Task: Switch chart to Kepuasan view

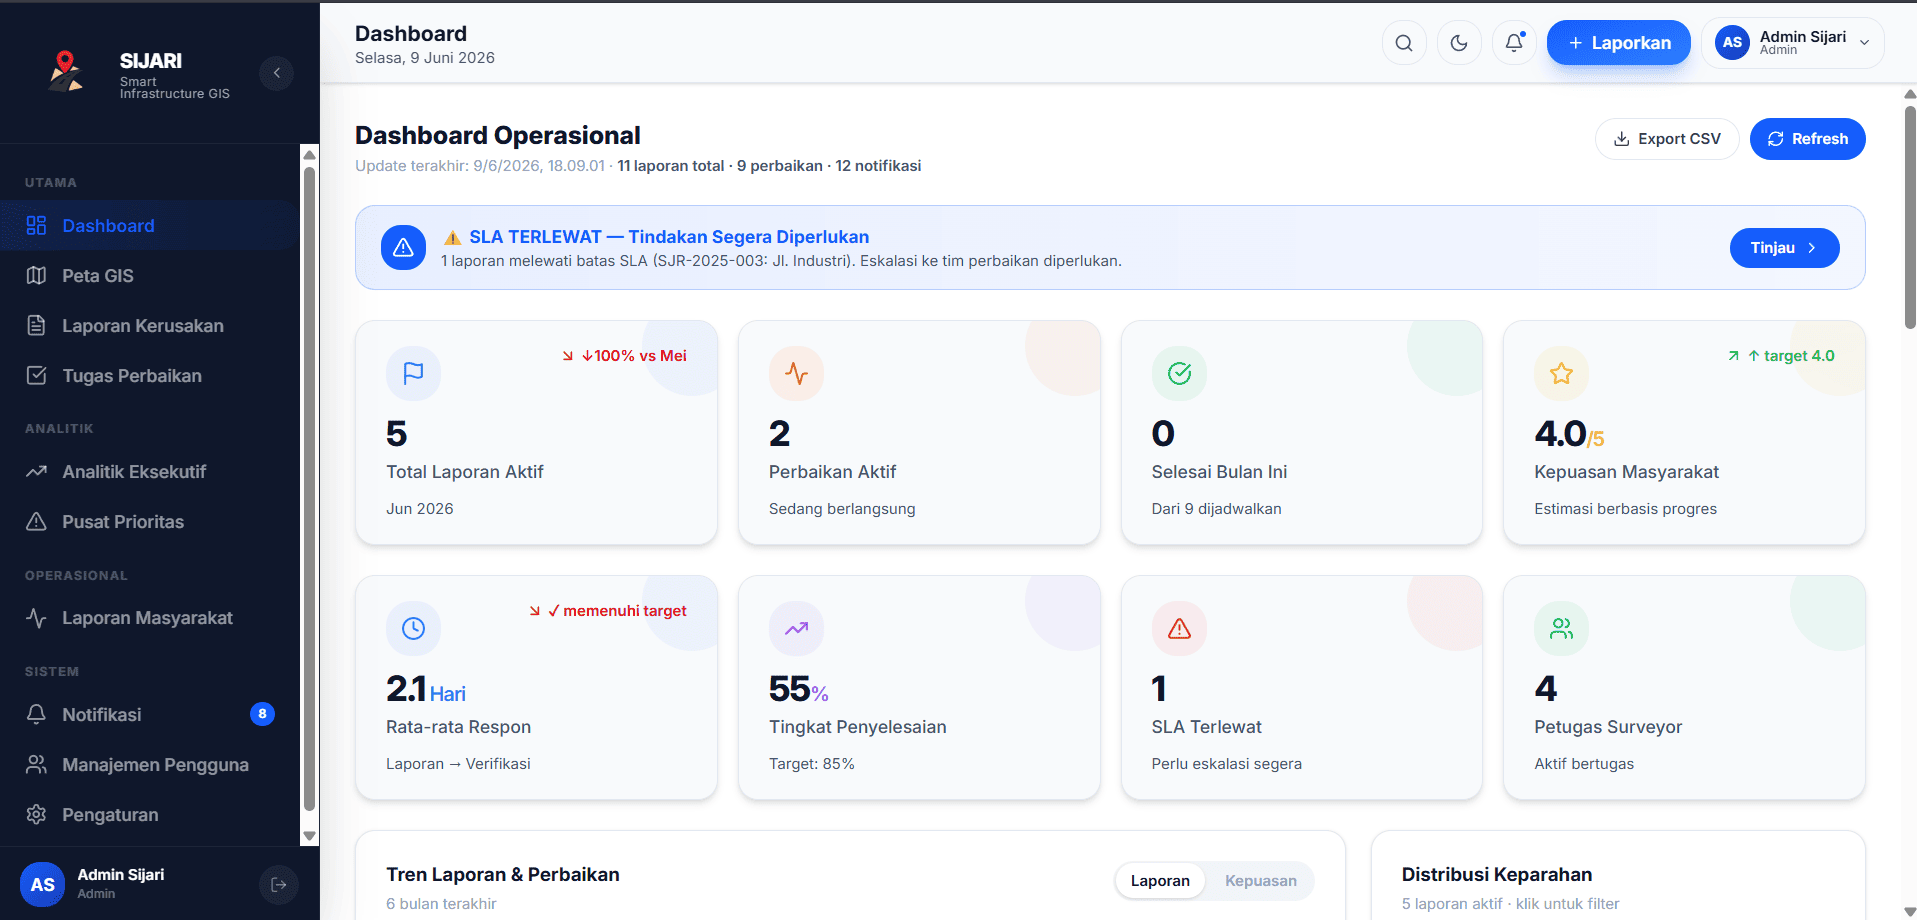Action: (1260, 880)
